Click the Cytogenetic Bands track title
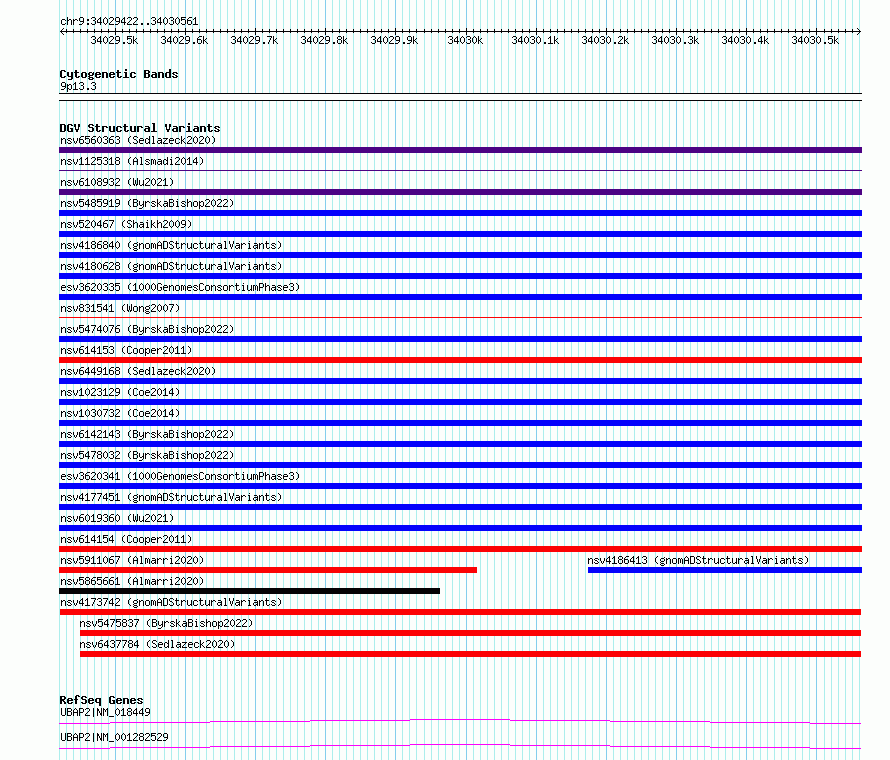The image size is (890, 760). (x=119, y=74)
